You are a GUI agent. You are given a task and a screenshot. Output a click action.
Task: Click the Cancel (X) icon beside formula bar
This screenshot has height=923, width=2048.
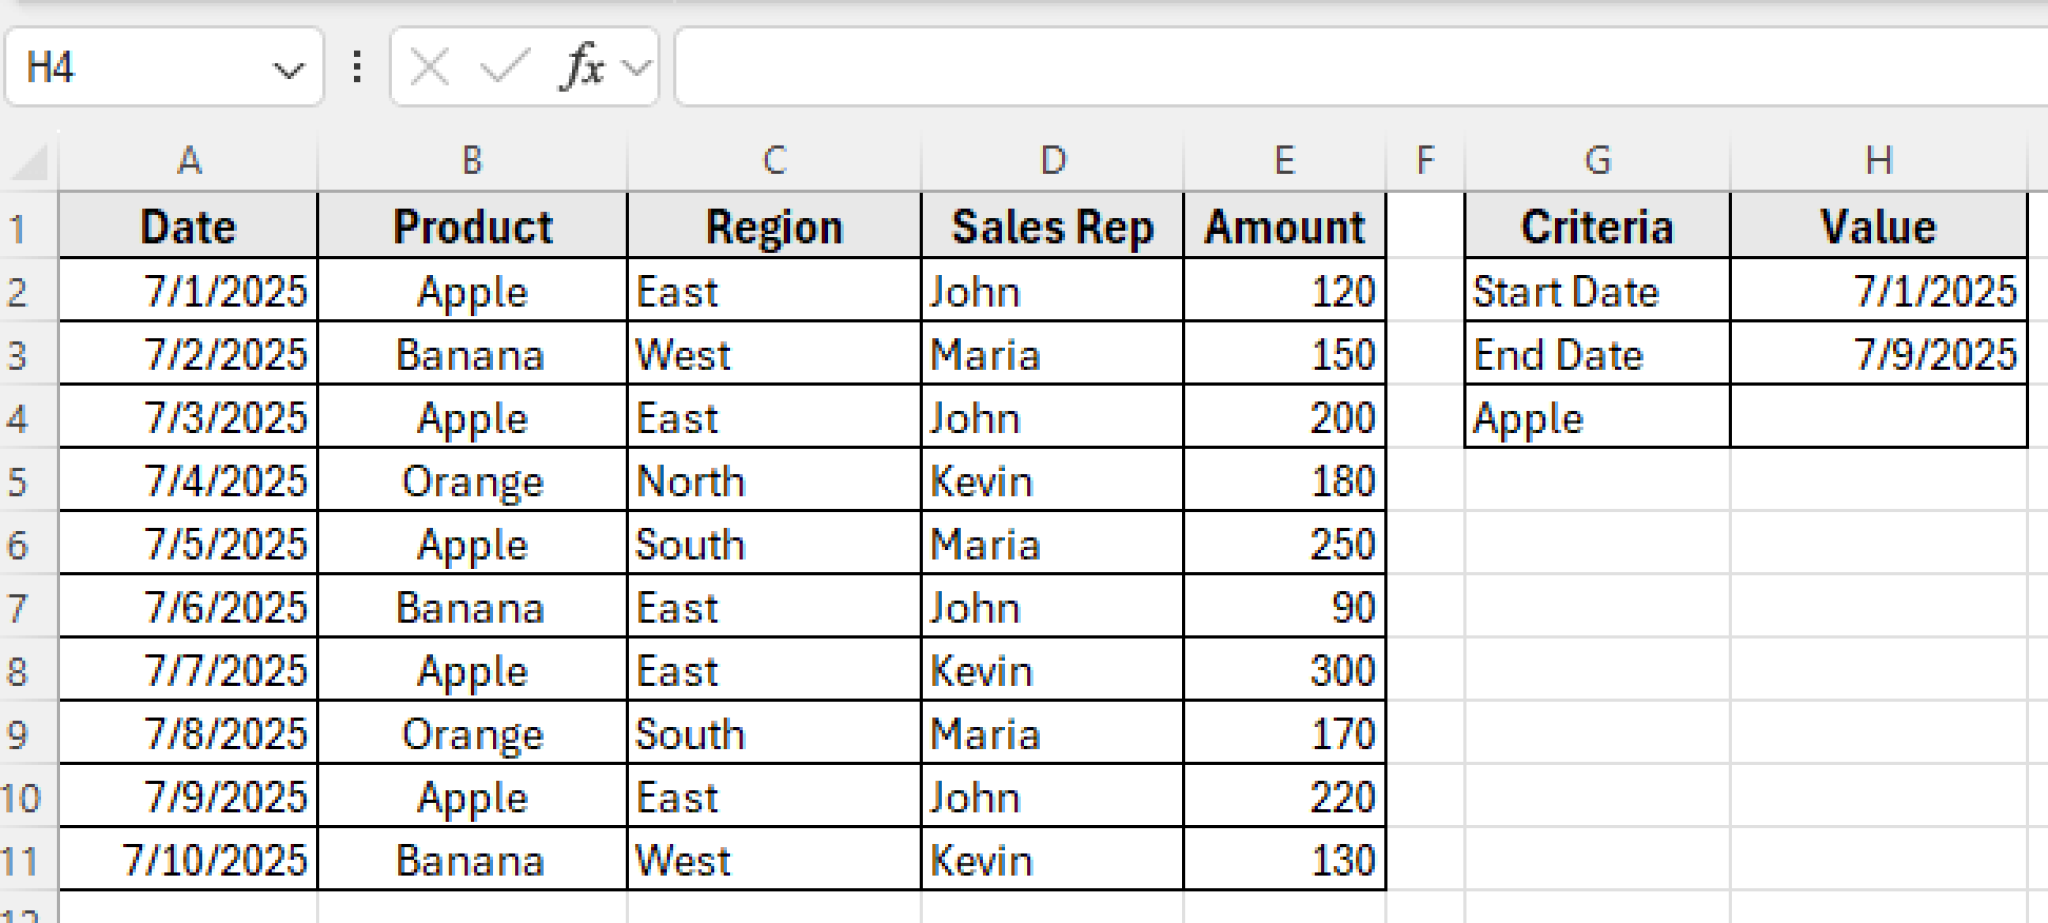coord(428,66)
